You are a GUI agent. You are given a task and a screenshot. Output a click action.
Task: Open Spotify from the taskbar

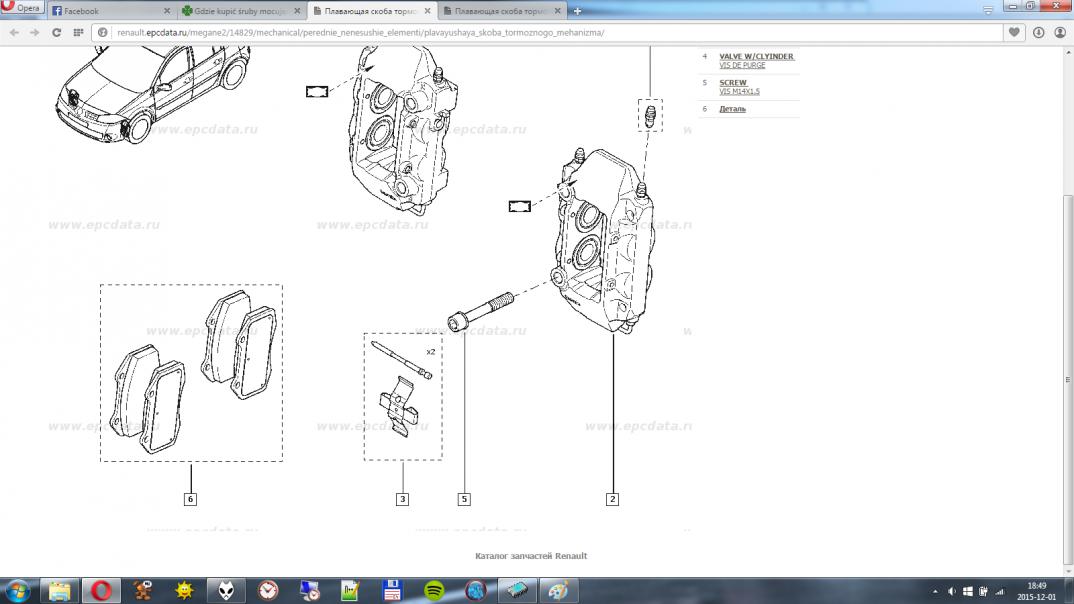pyautogui.click(x=434, y=590)
